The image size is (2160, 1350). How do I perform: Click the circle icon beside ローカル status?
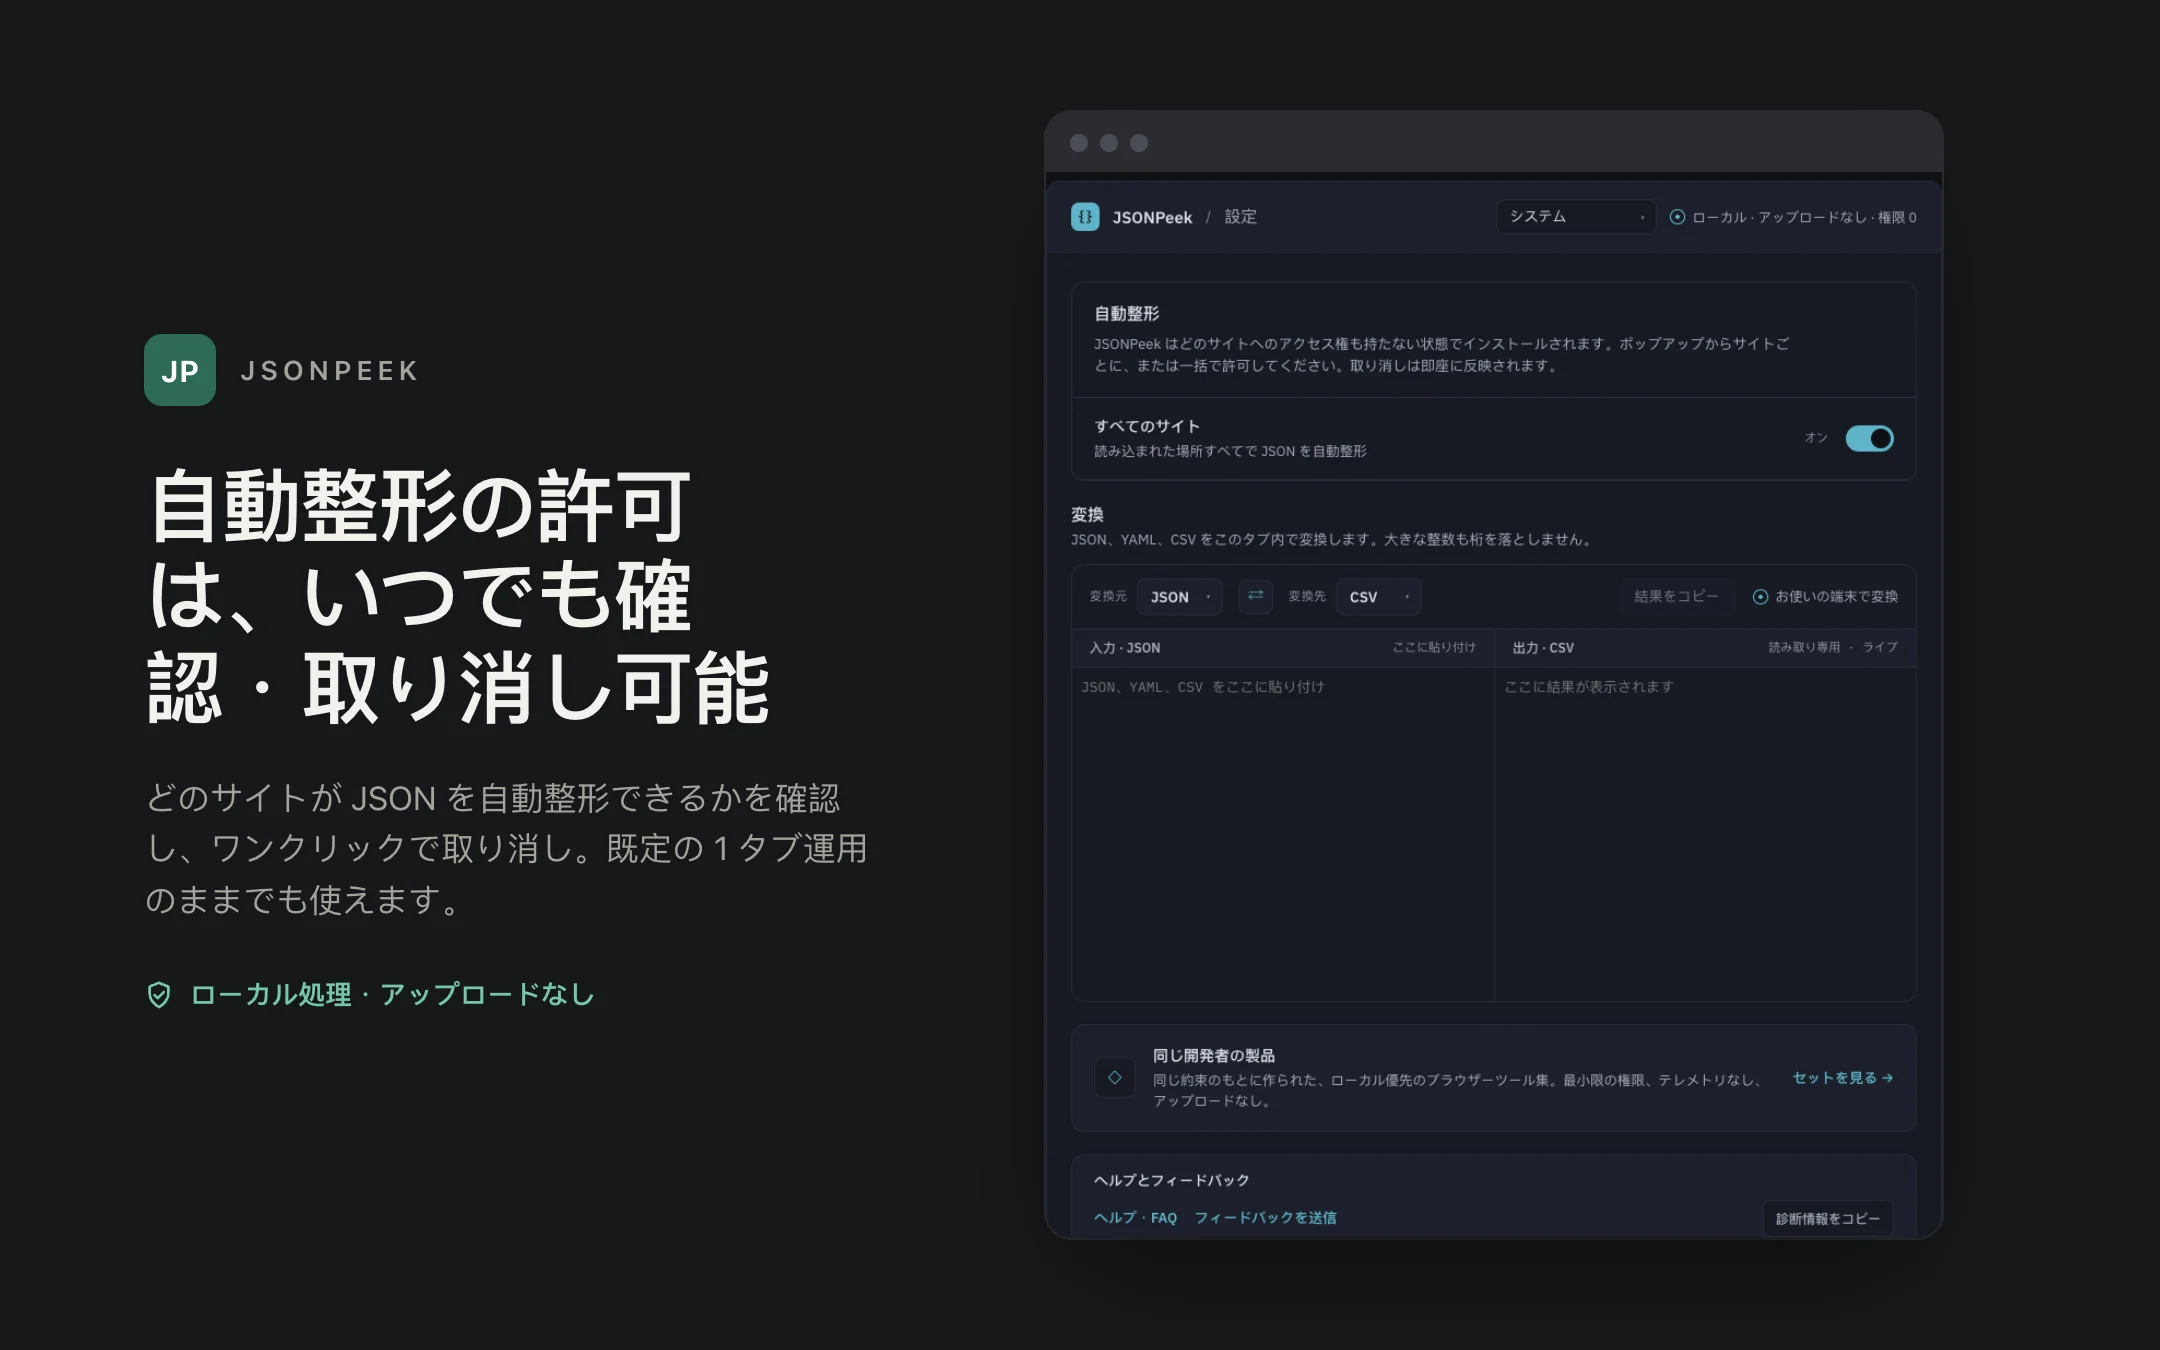click(1677, 217)
